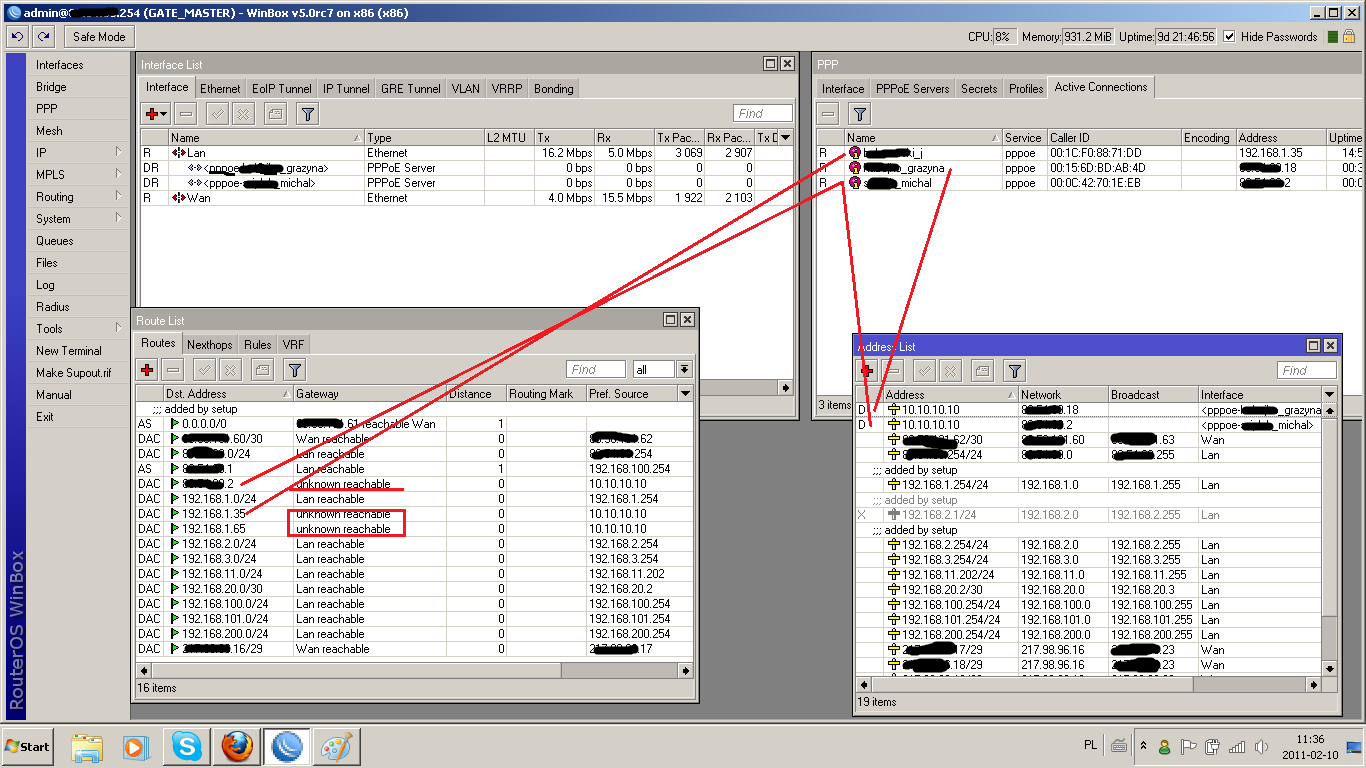The image size is (1366, 768).
Task: Click the Redo arrow in WinBox toolbar
Action: [43, 37]
